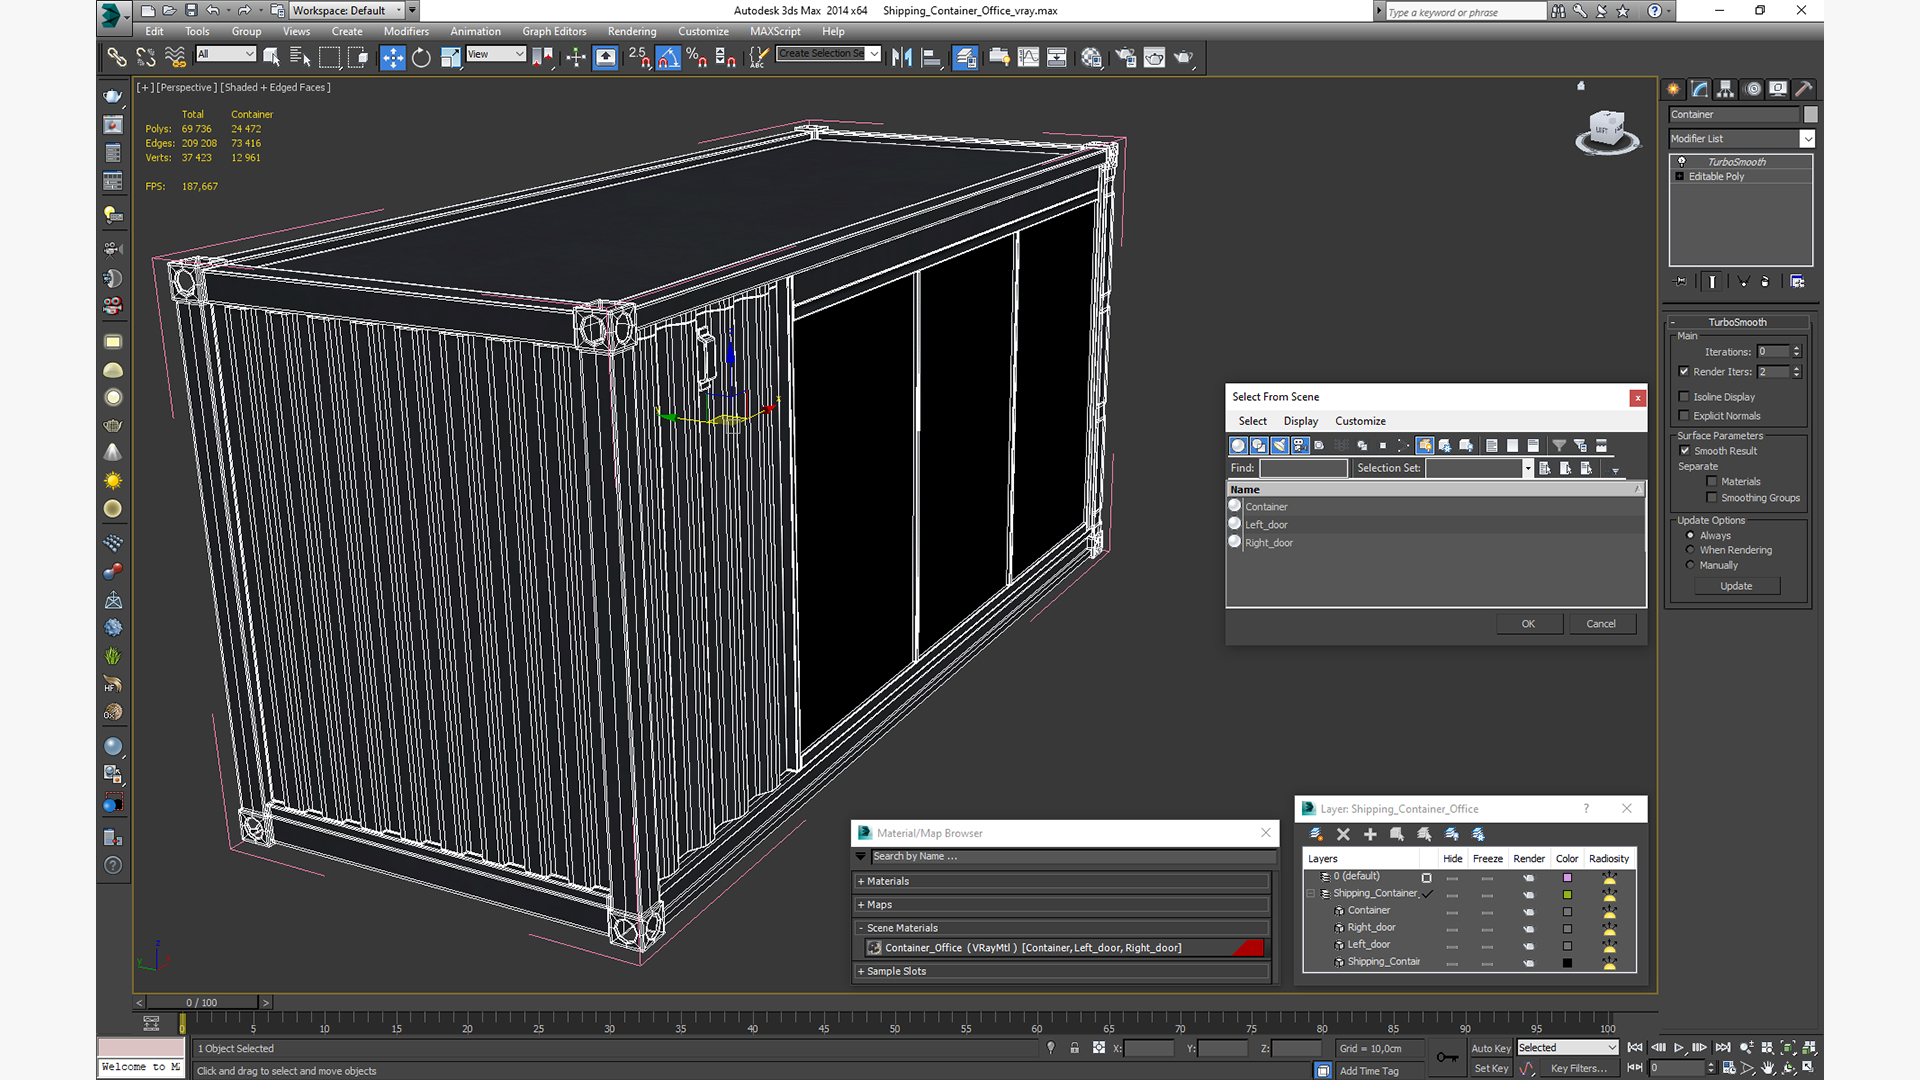Viewport: 1920px width, 1080px height.
Task: Open the Modifiers menu
Action: point(406,31)
